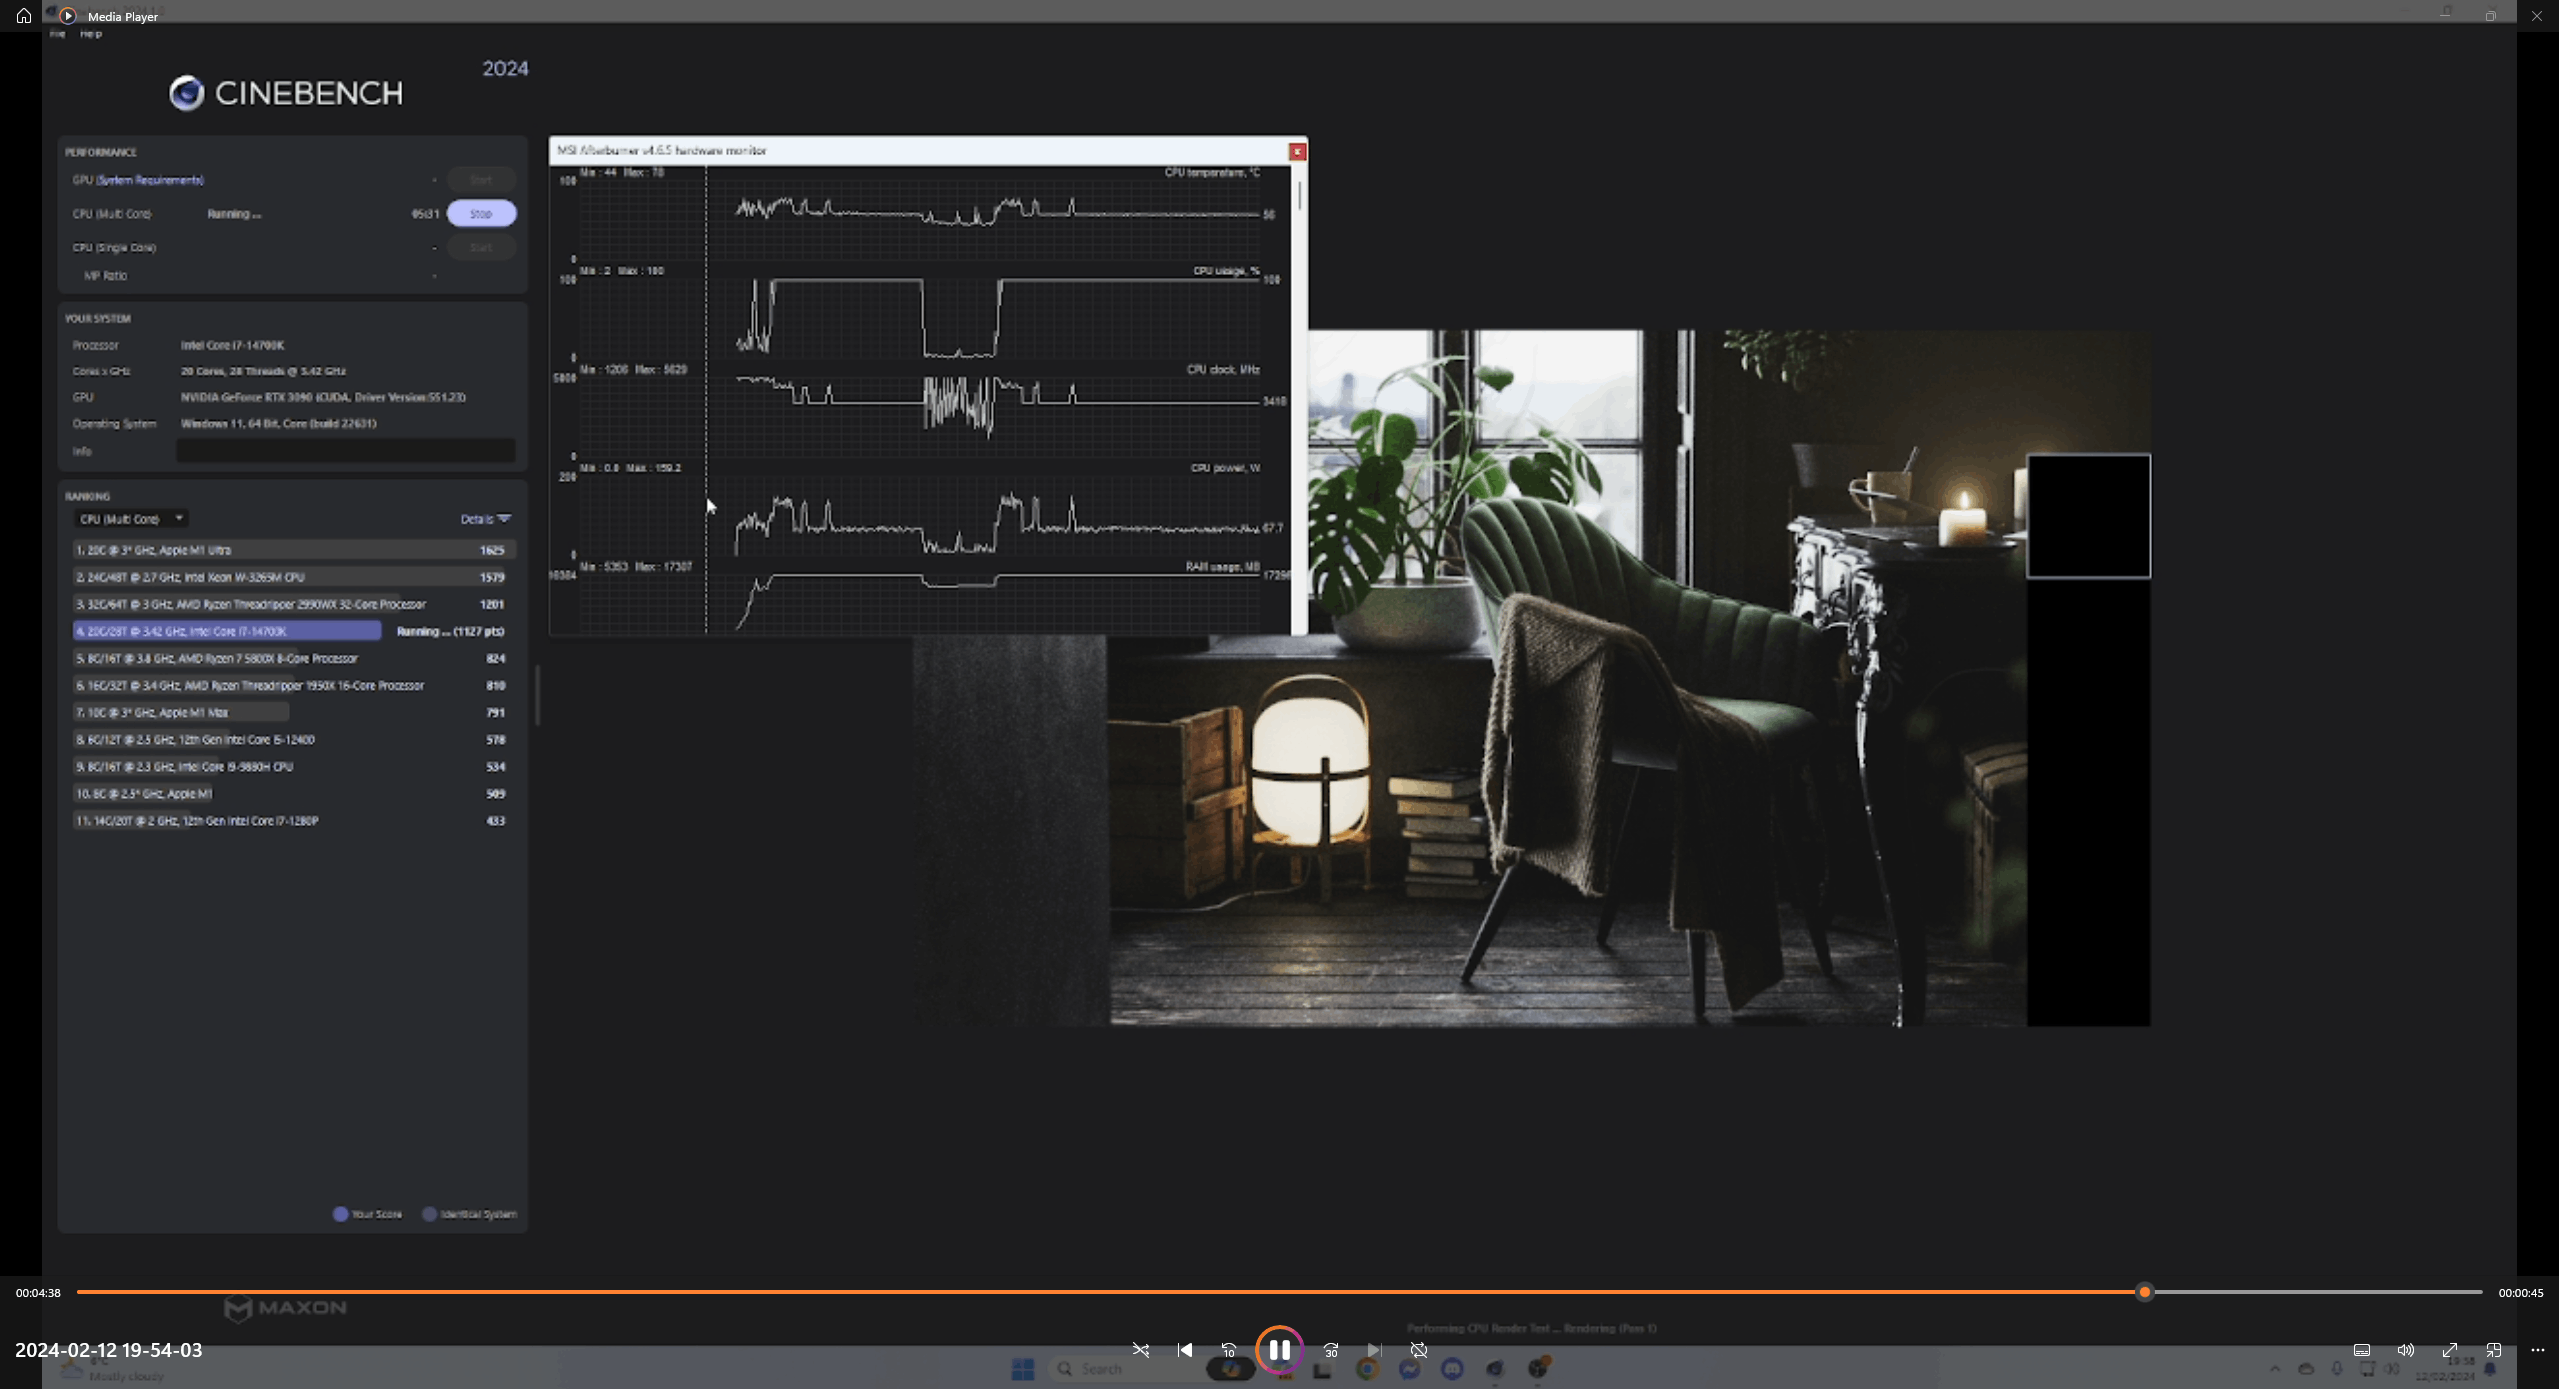Enter full screen mode

[2450, 1350]
